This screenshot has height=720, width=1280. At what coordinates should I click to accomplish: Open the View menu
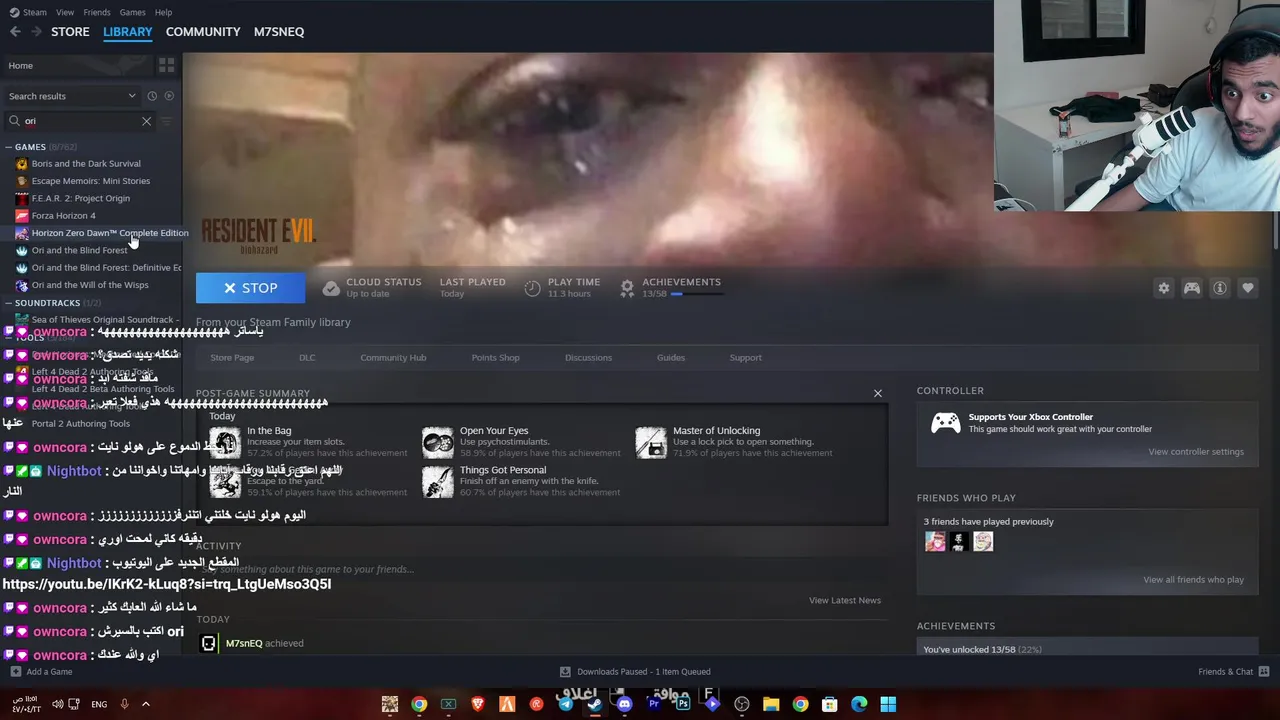pos(65,12)
